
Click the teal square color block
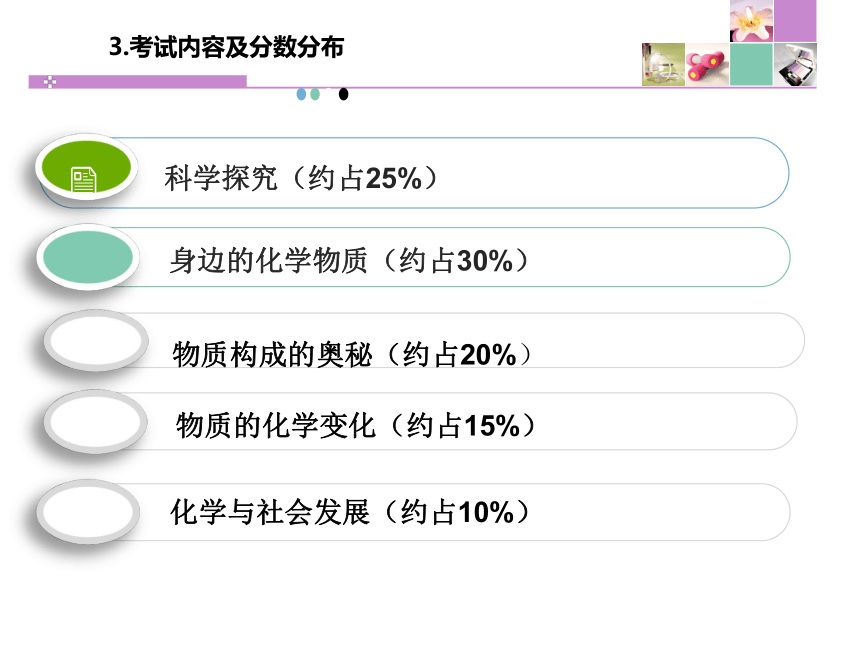pos(751,65)
